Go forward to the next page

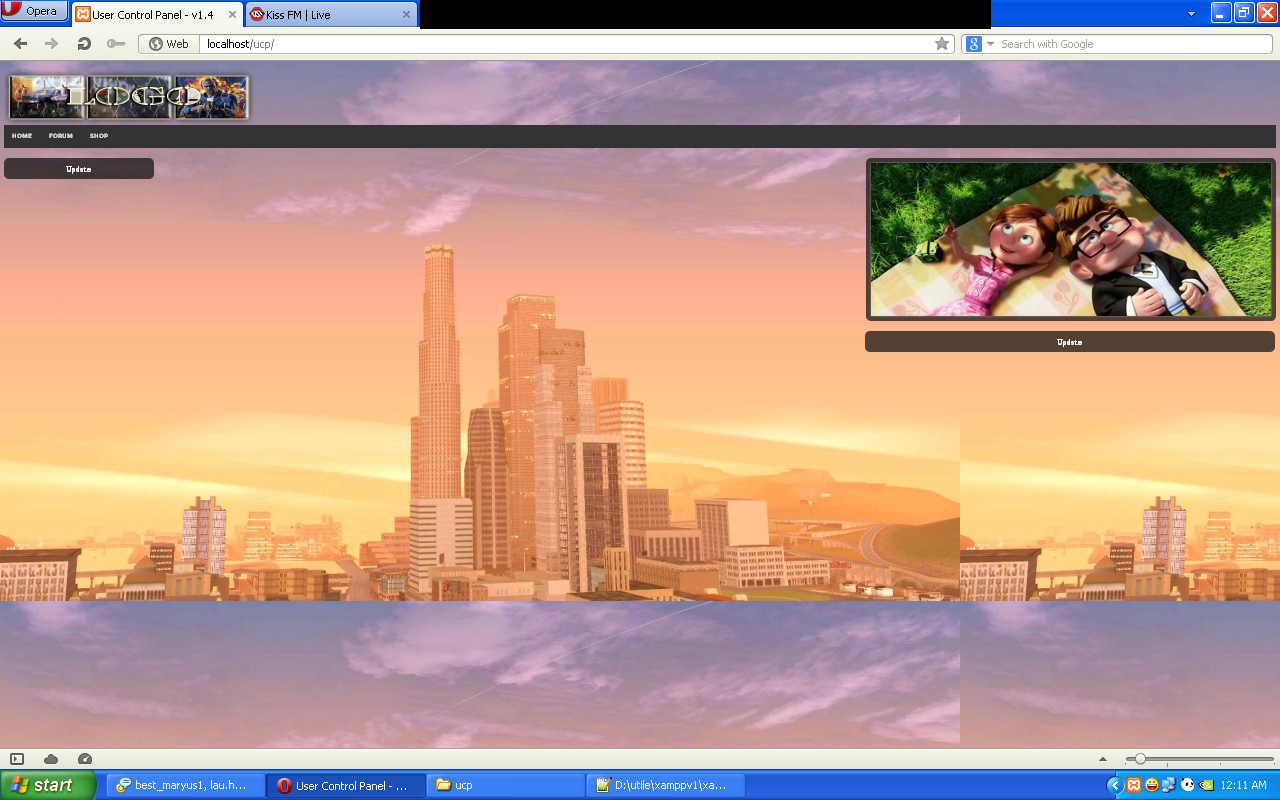click(51, 44)
